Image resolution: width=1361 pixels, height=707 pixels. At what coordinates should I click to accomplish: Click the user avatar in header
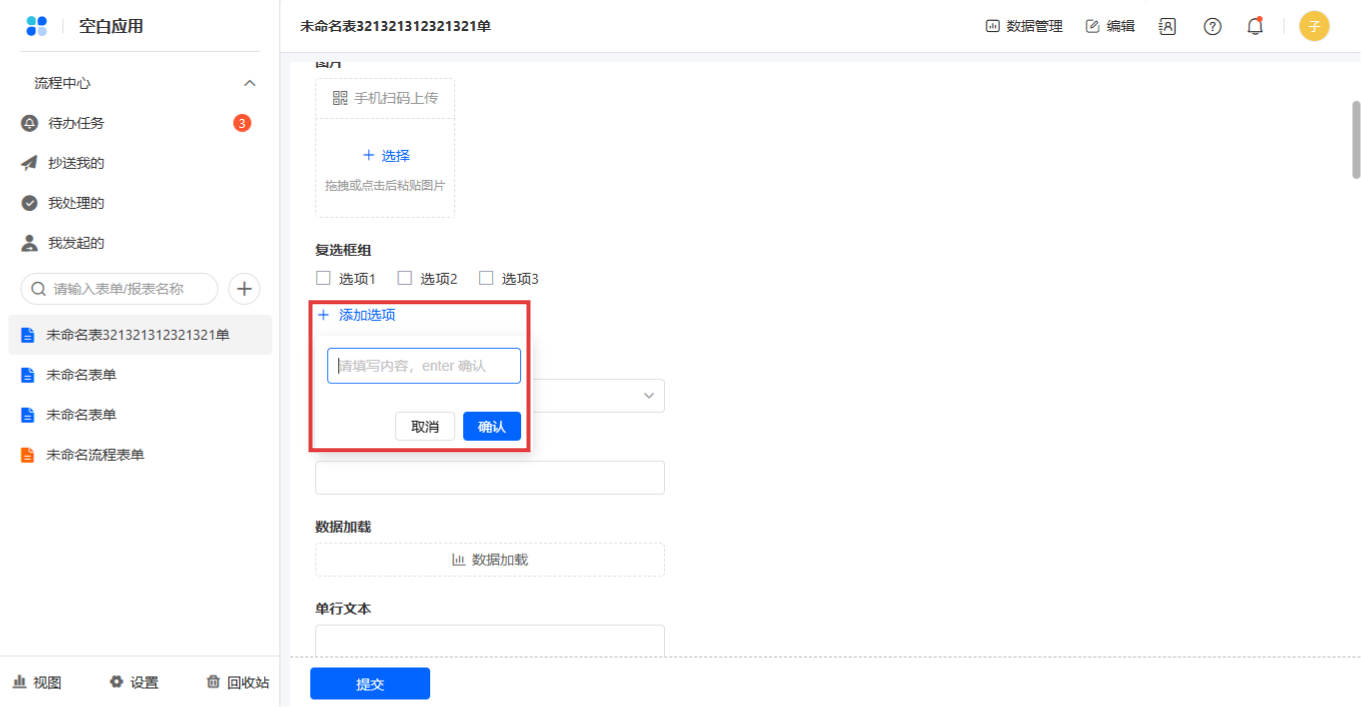(x=1314, y=27)
